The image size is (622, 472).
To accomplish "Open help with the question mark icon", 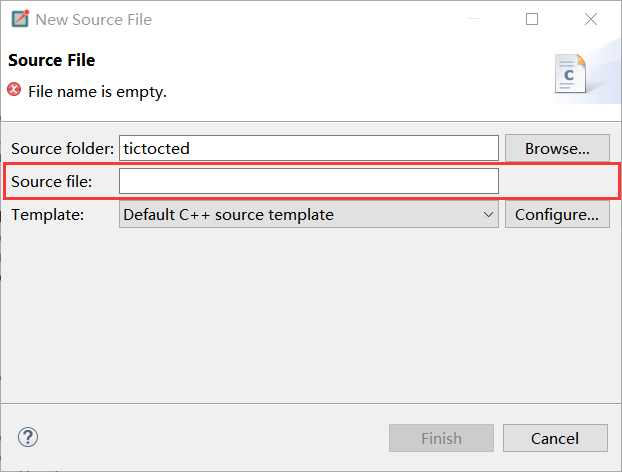I will [28, 437].
